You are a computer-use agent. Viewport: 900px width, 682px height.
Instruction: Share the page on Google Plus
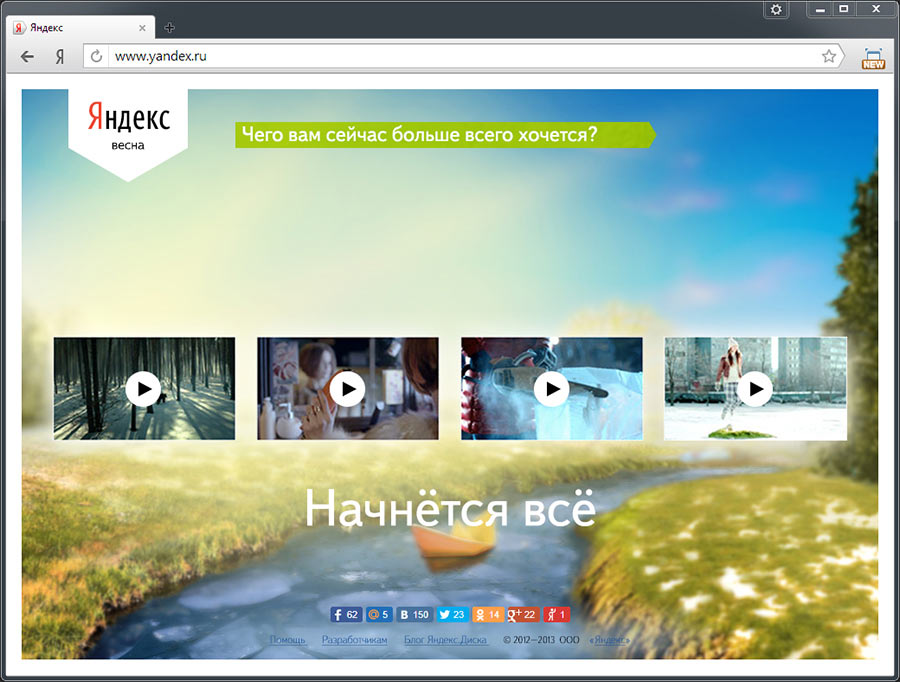(523, 615)
